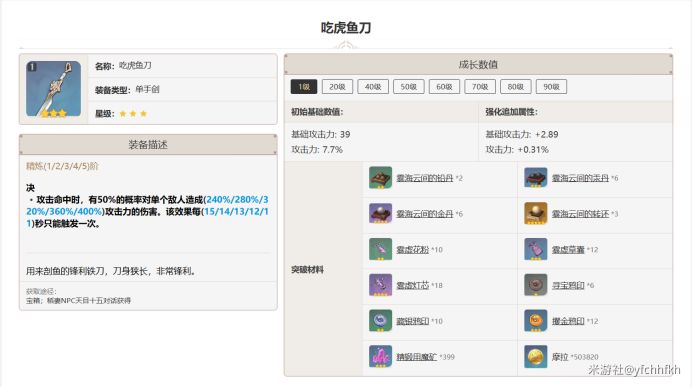Viewport: 692px width, 388px height.
Task: Select the active 1级 level tab
Action: point(304,87)
